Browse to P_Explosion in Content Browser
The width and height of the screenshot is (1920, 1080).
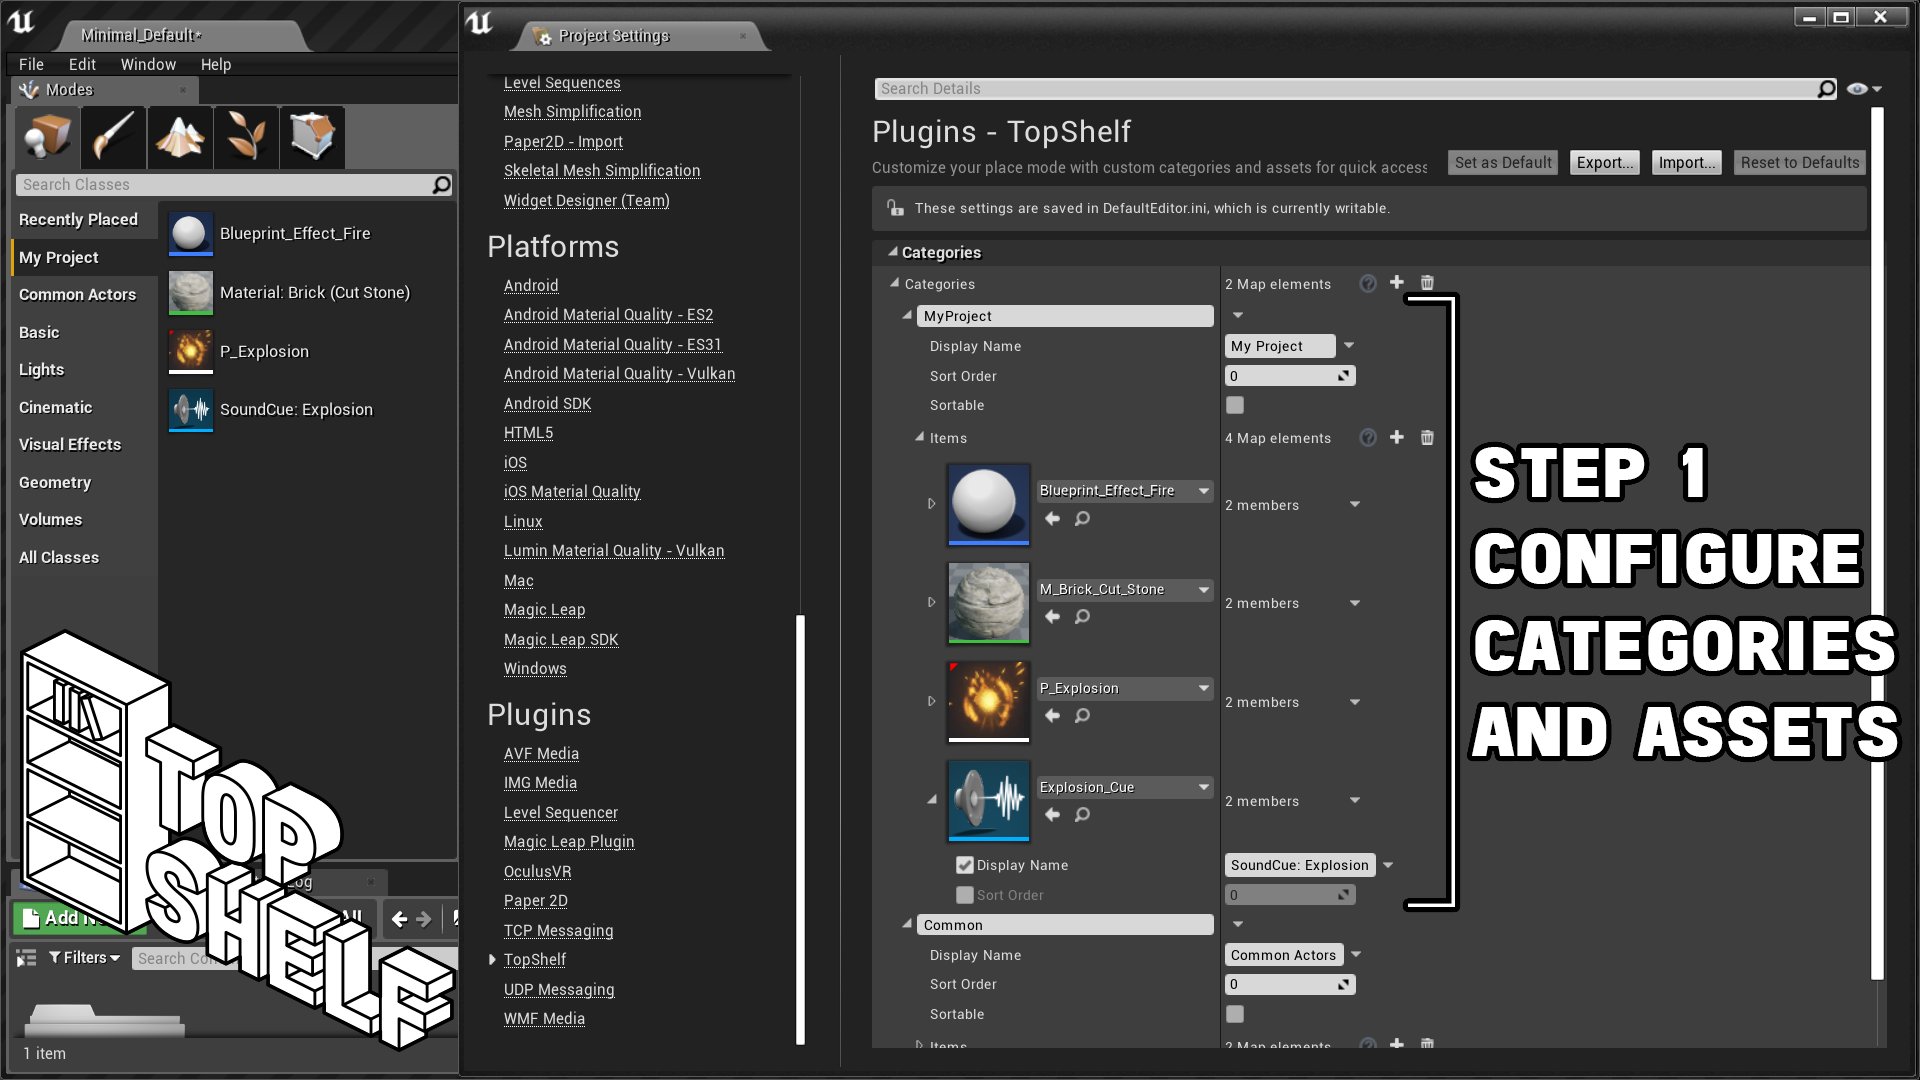point(1082,715)
